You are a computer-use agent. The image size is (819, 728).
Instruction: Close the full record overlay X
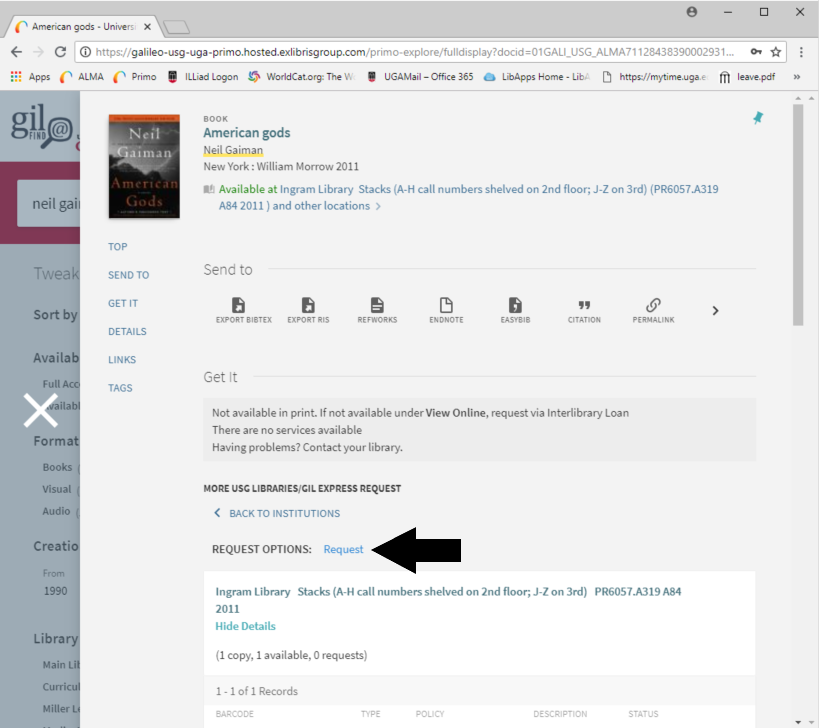pyautogui.click(x=40, y=410)
